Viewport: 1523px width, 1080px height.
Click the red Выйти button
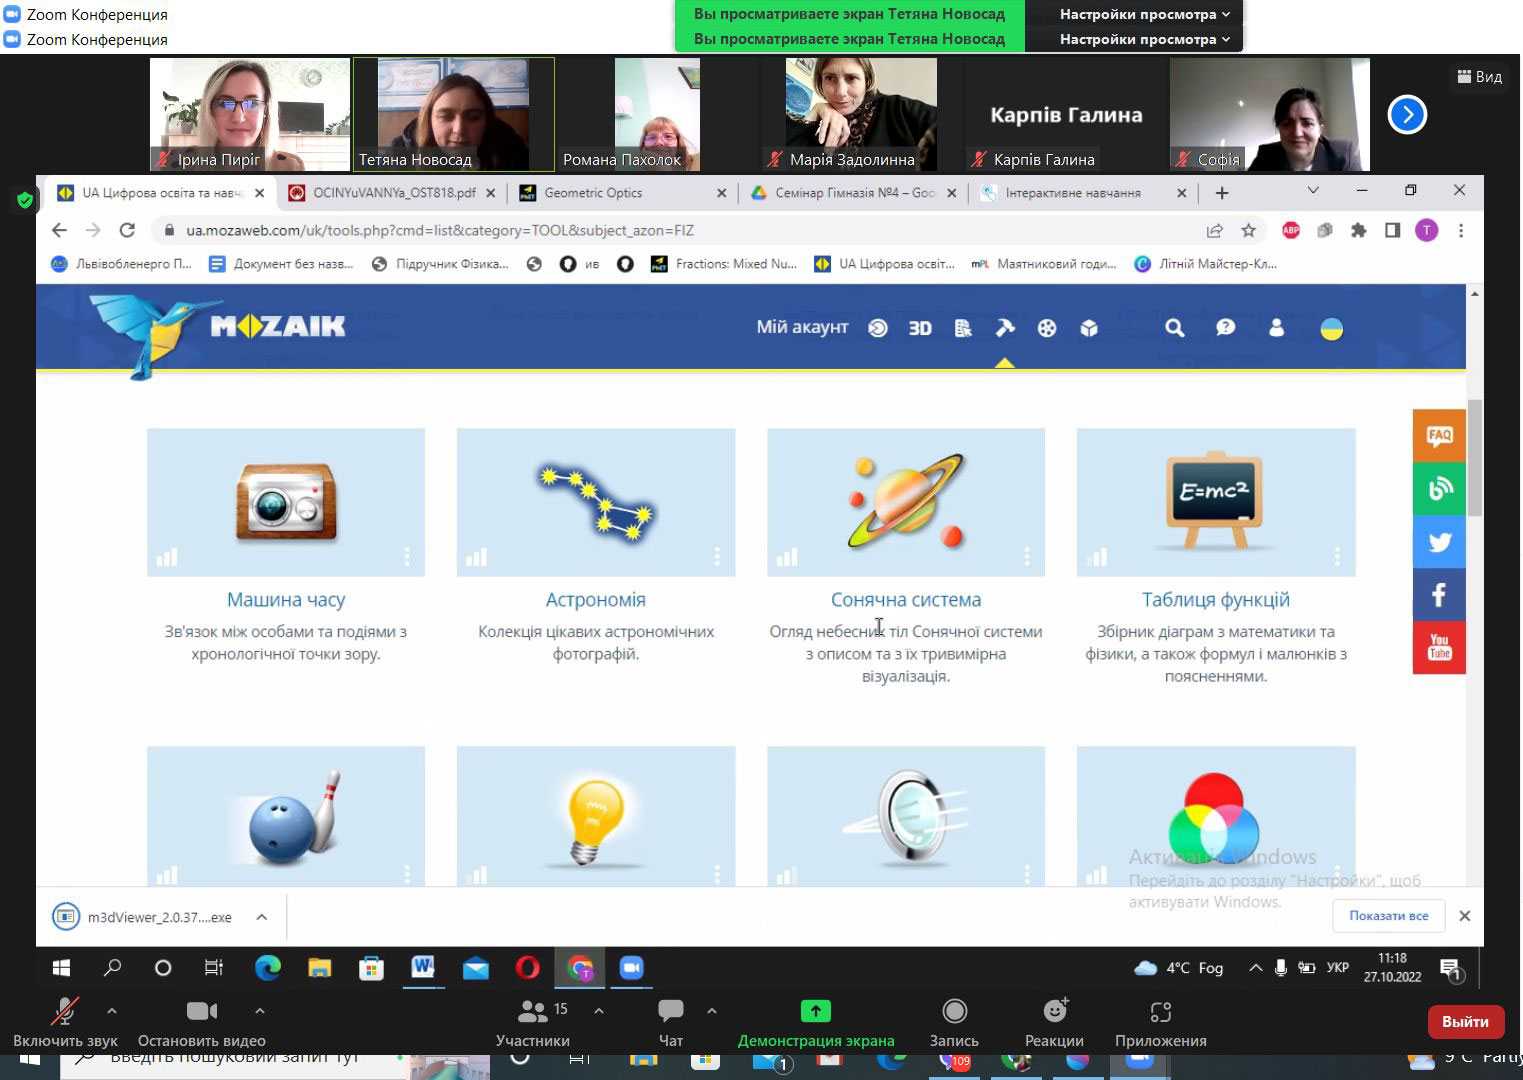coord(1465,1021)
